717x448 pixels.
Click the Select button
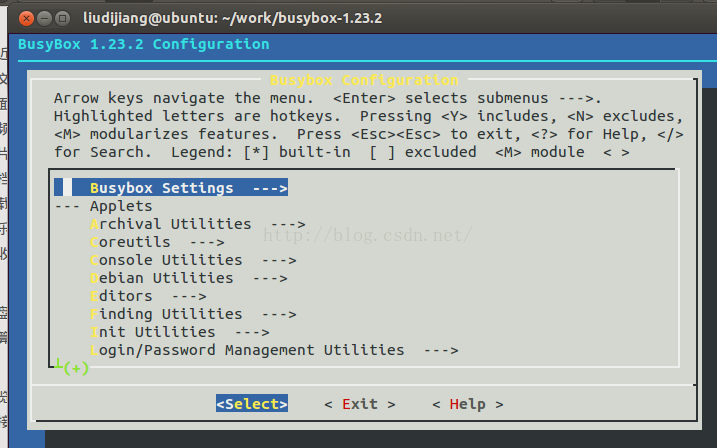[252, 404]
